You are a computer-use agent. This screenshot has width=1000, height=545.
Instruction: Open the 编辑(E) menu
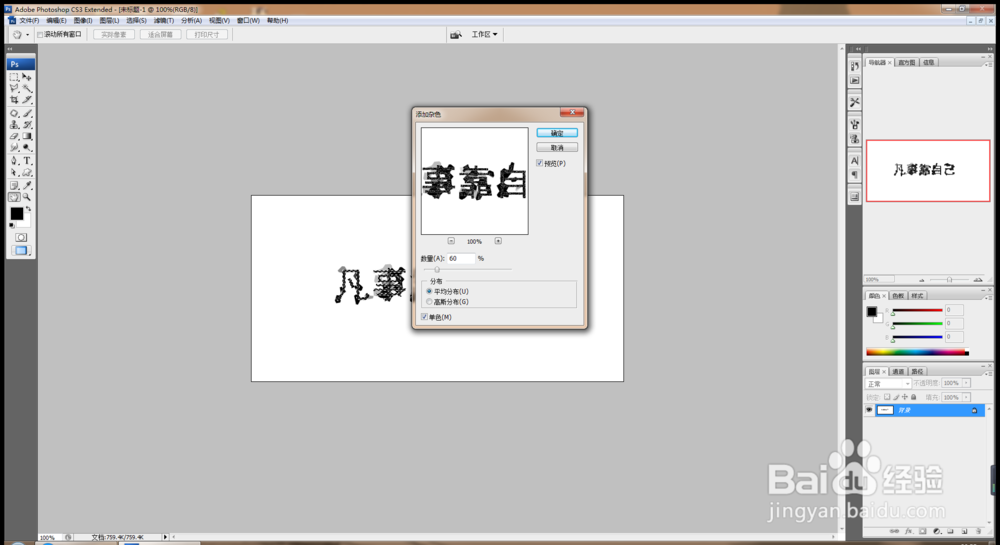(56, 20)
